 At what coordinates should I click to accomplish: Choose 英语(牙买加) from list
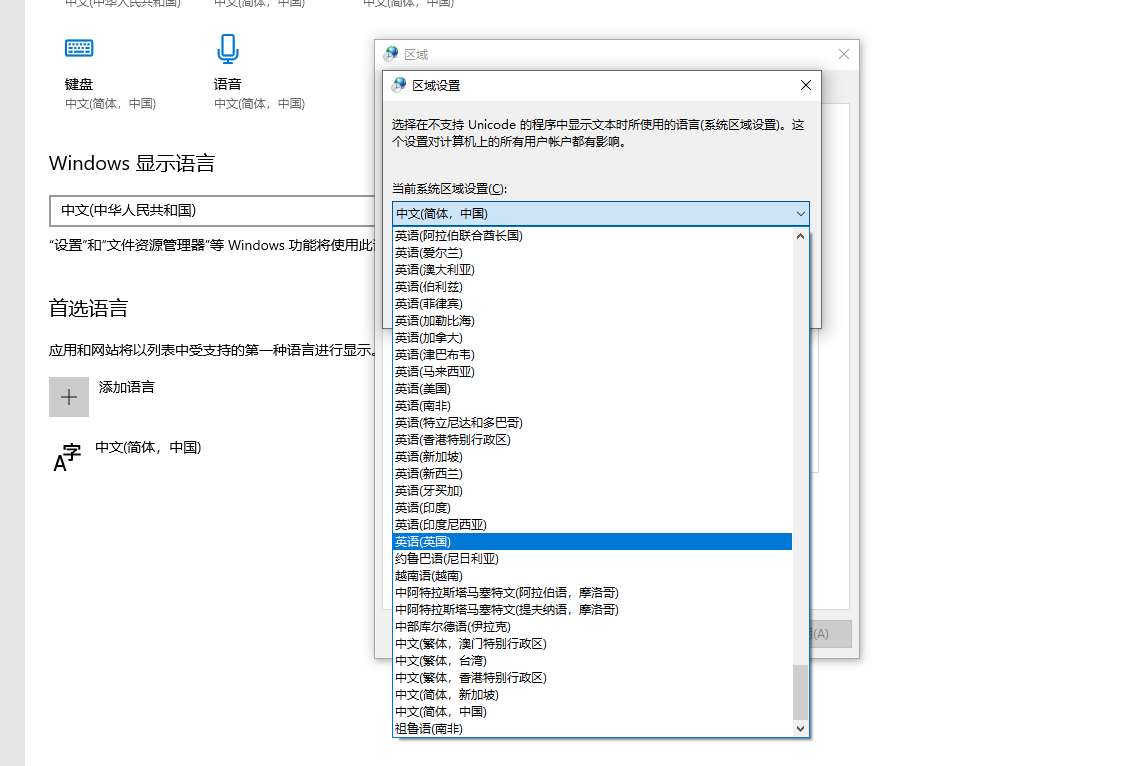(592, 491)
